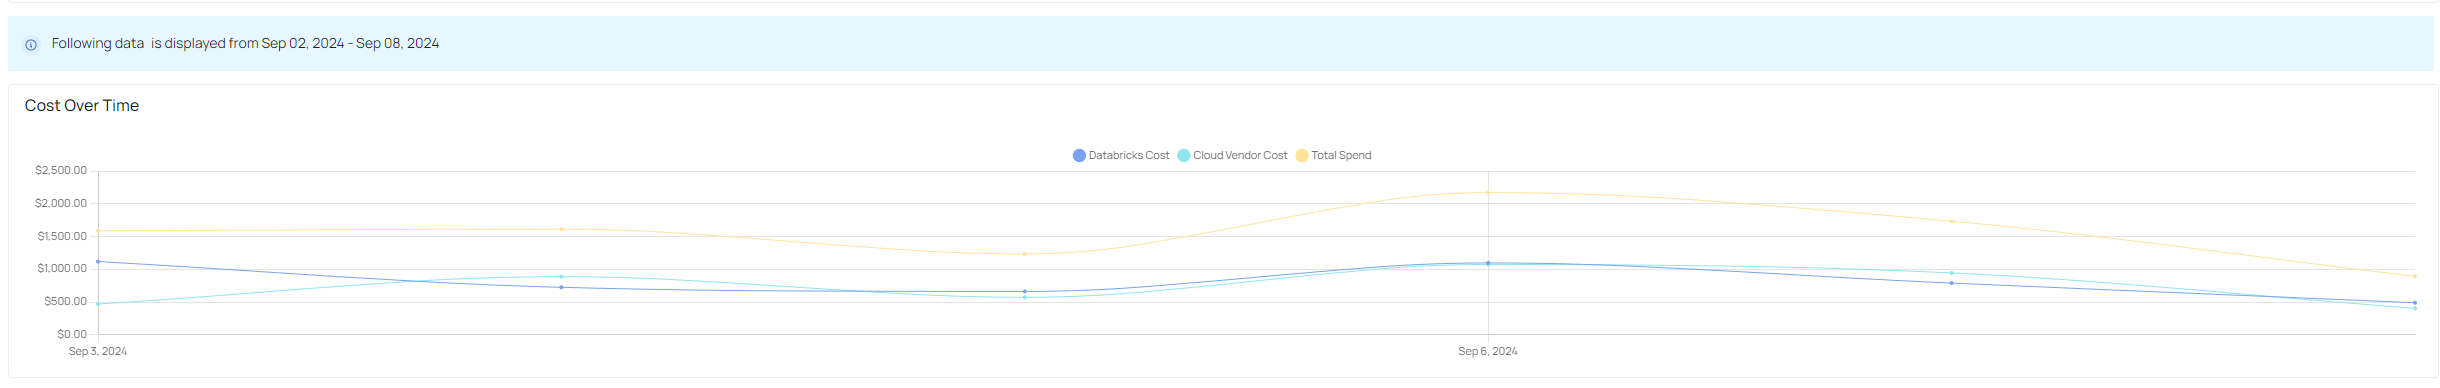Click the yellow Total Spend legend dot

[x=1302, y=156]
